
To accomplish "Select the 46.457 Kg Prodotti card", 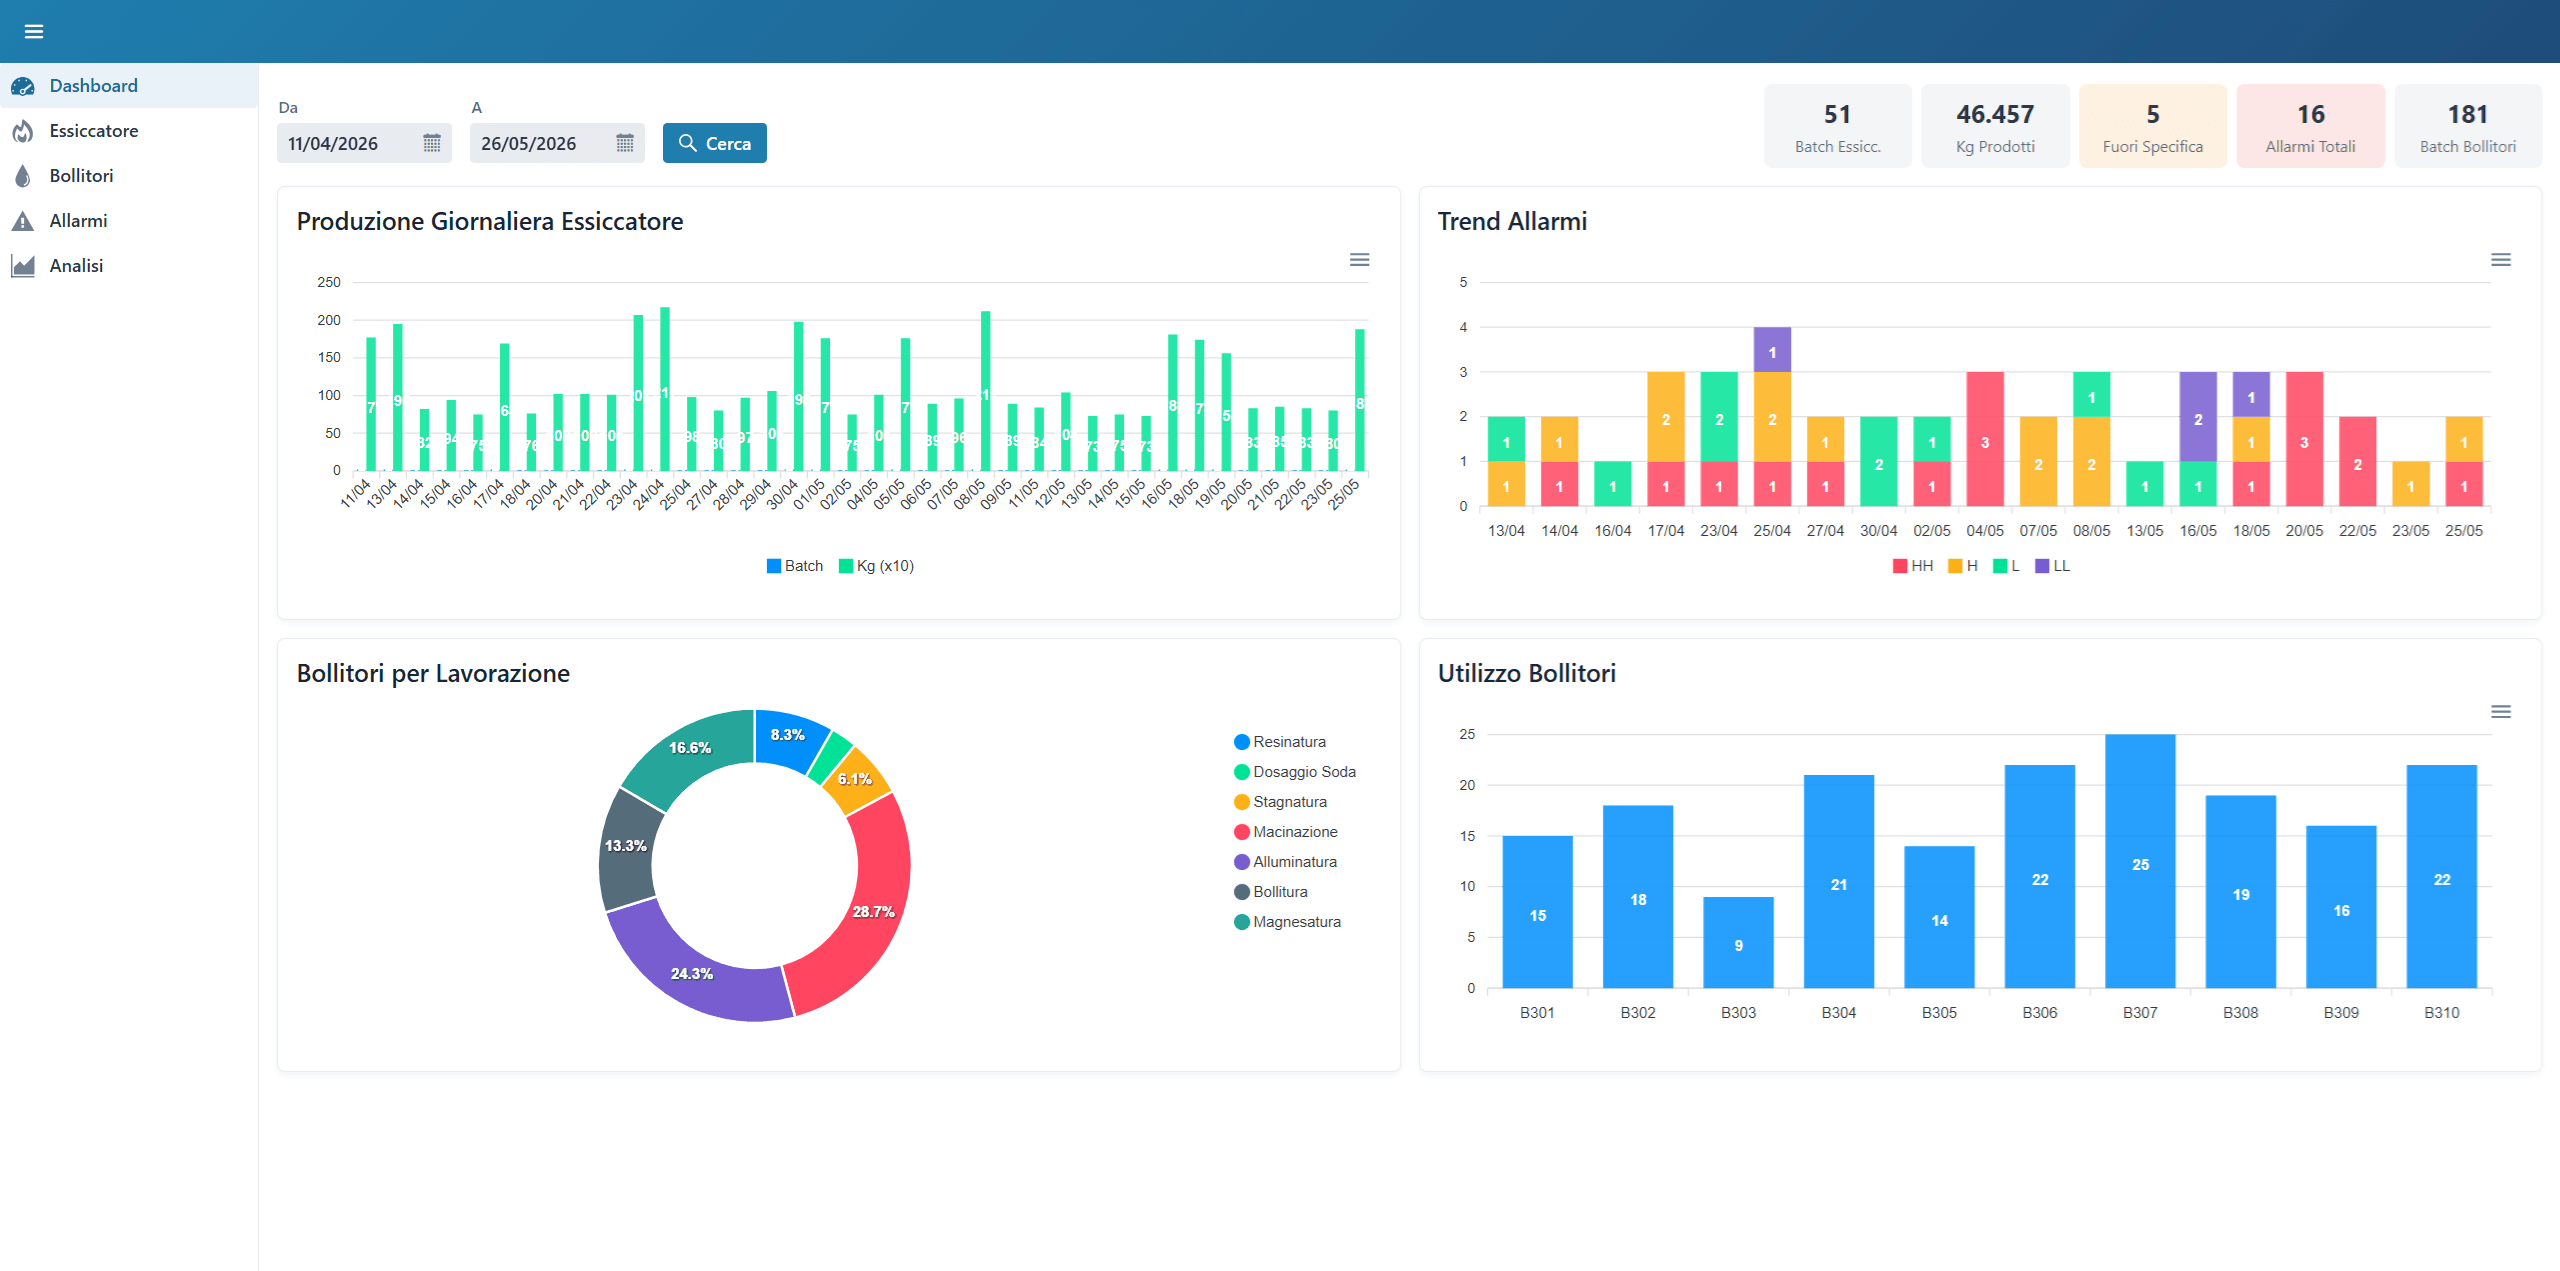I will (1995, 126).
